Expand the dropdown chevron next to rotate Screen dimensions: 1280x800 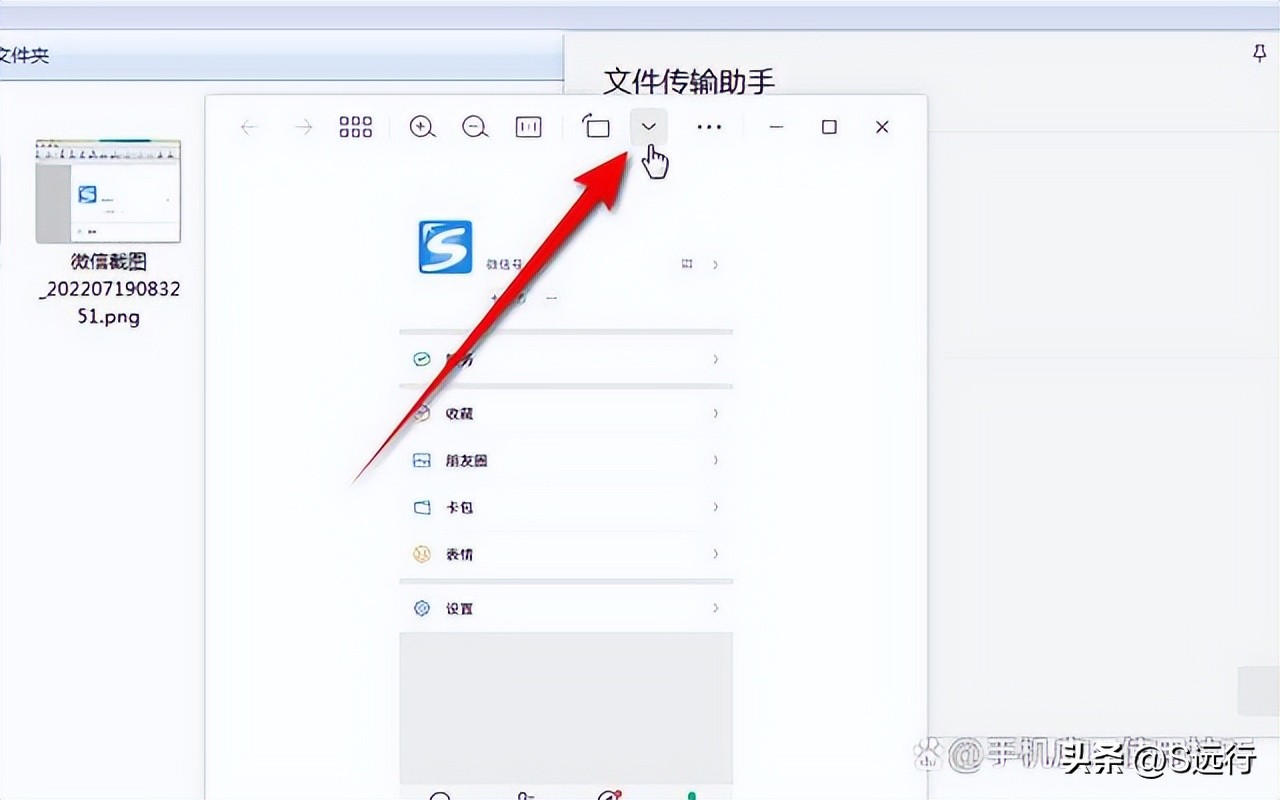(649, 126)
